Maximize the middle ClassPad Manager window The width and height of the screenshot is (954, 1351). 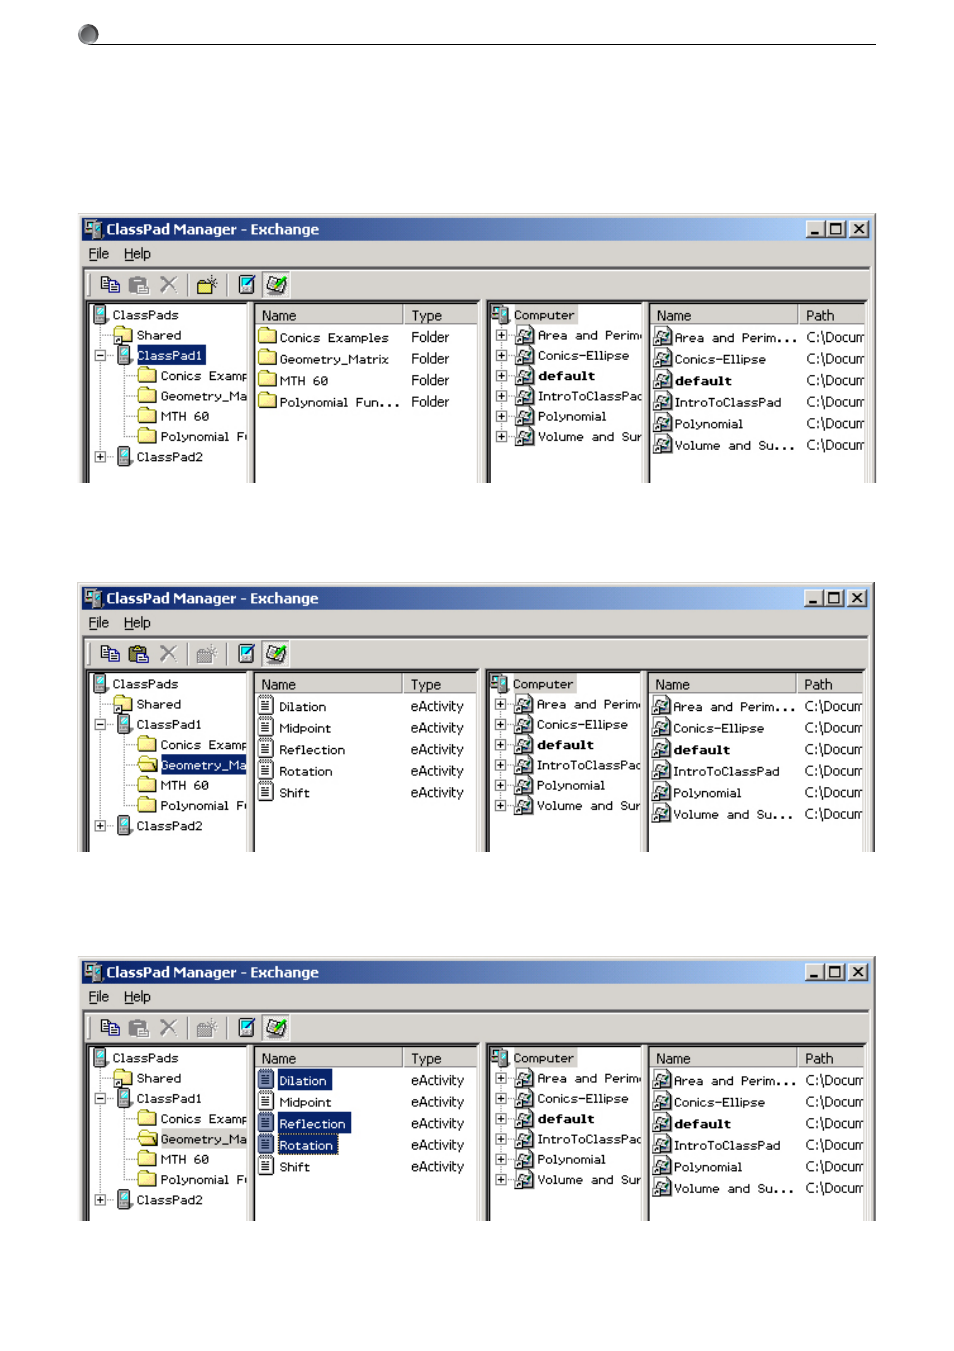pyautogui.click(x=834, y=598)
